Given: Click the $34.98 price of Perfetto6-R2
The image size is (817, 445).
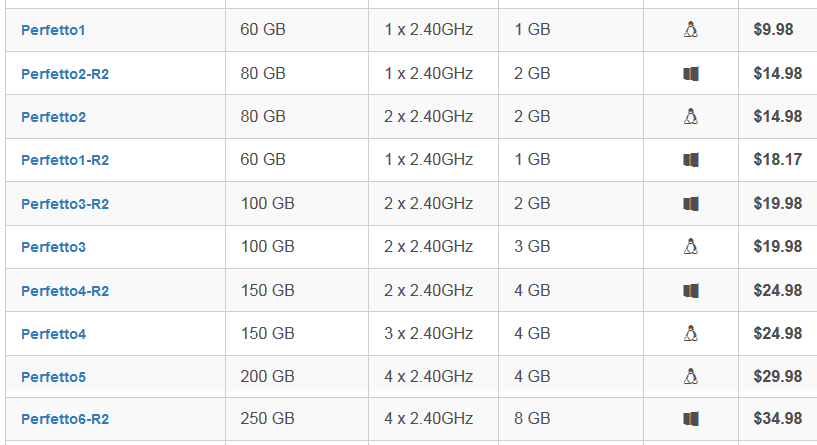Looking at the screenshot, I should 777,418.
